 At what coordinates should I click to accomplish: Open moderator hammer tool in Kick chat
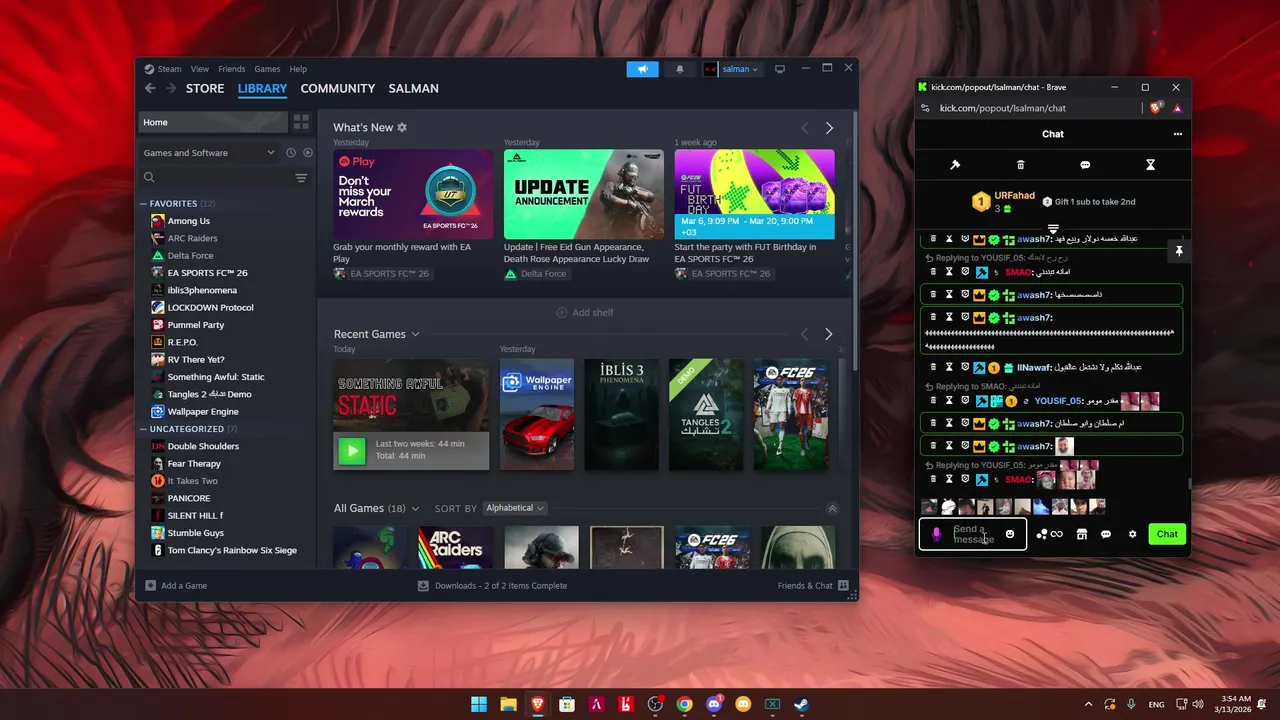point(955,165)
